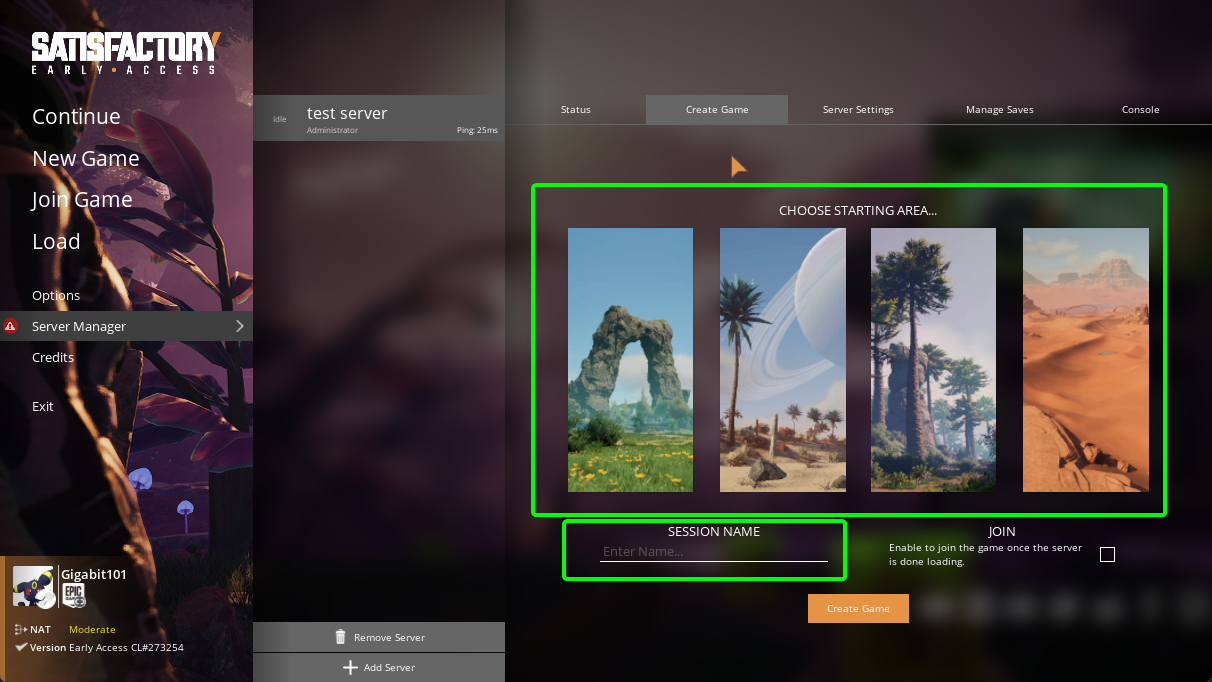This screenshot has height=682, width=1212.
Task: Click the Add Server button
Action: click(x=379, y=667)
